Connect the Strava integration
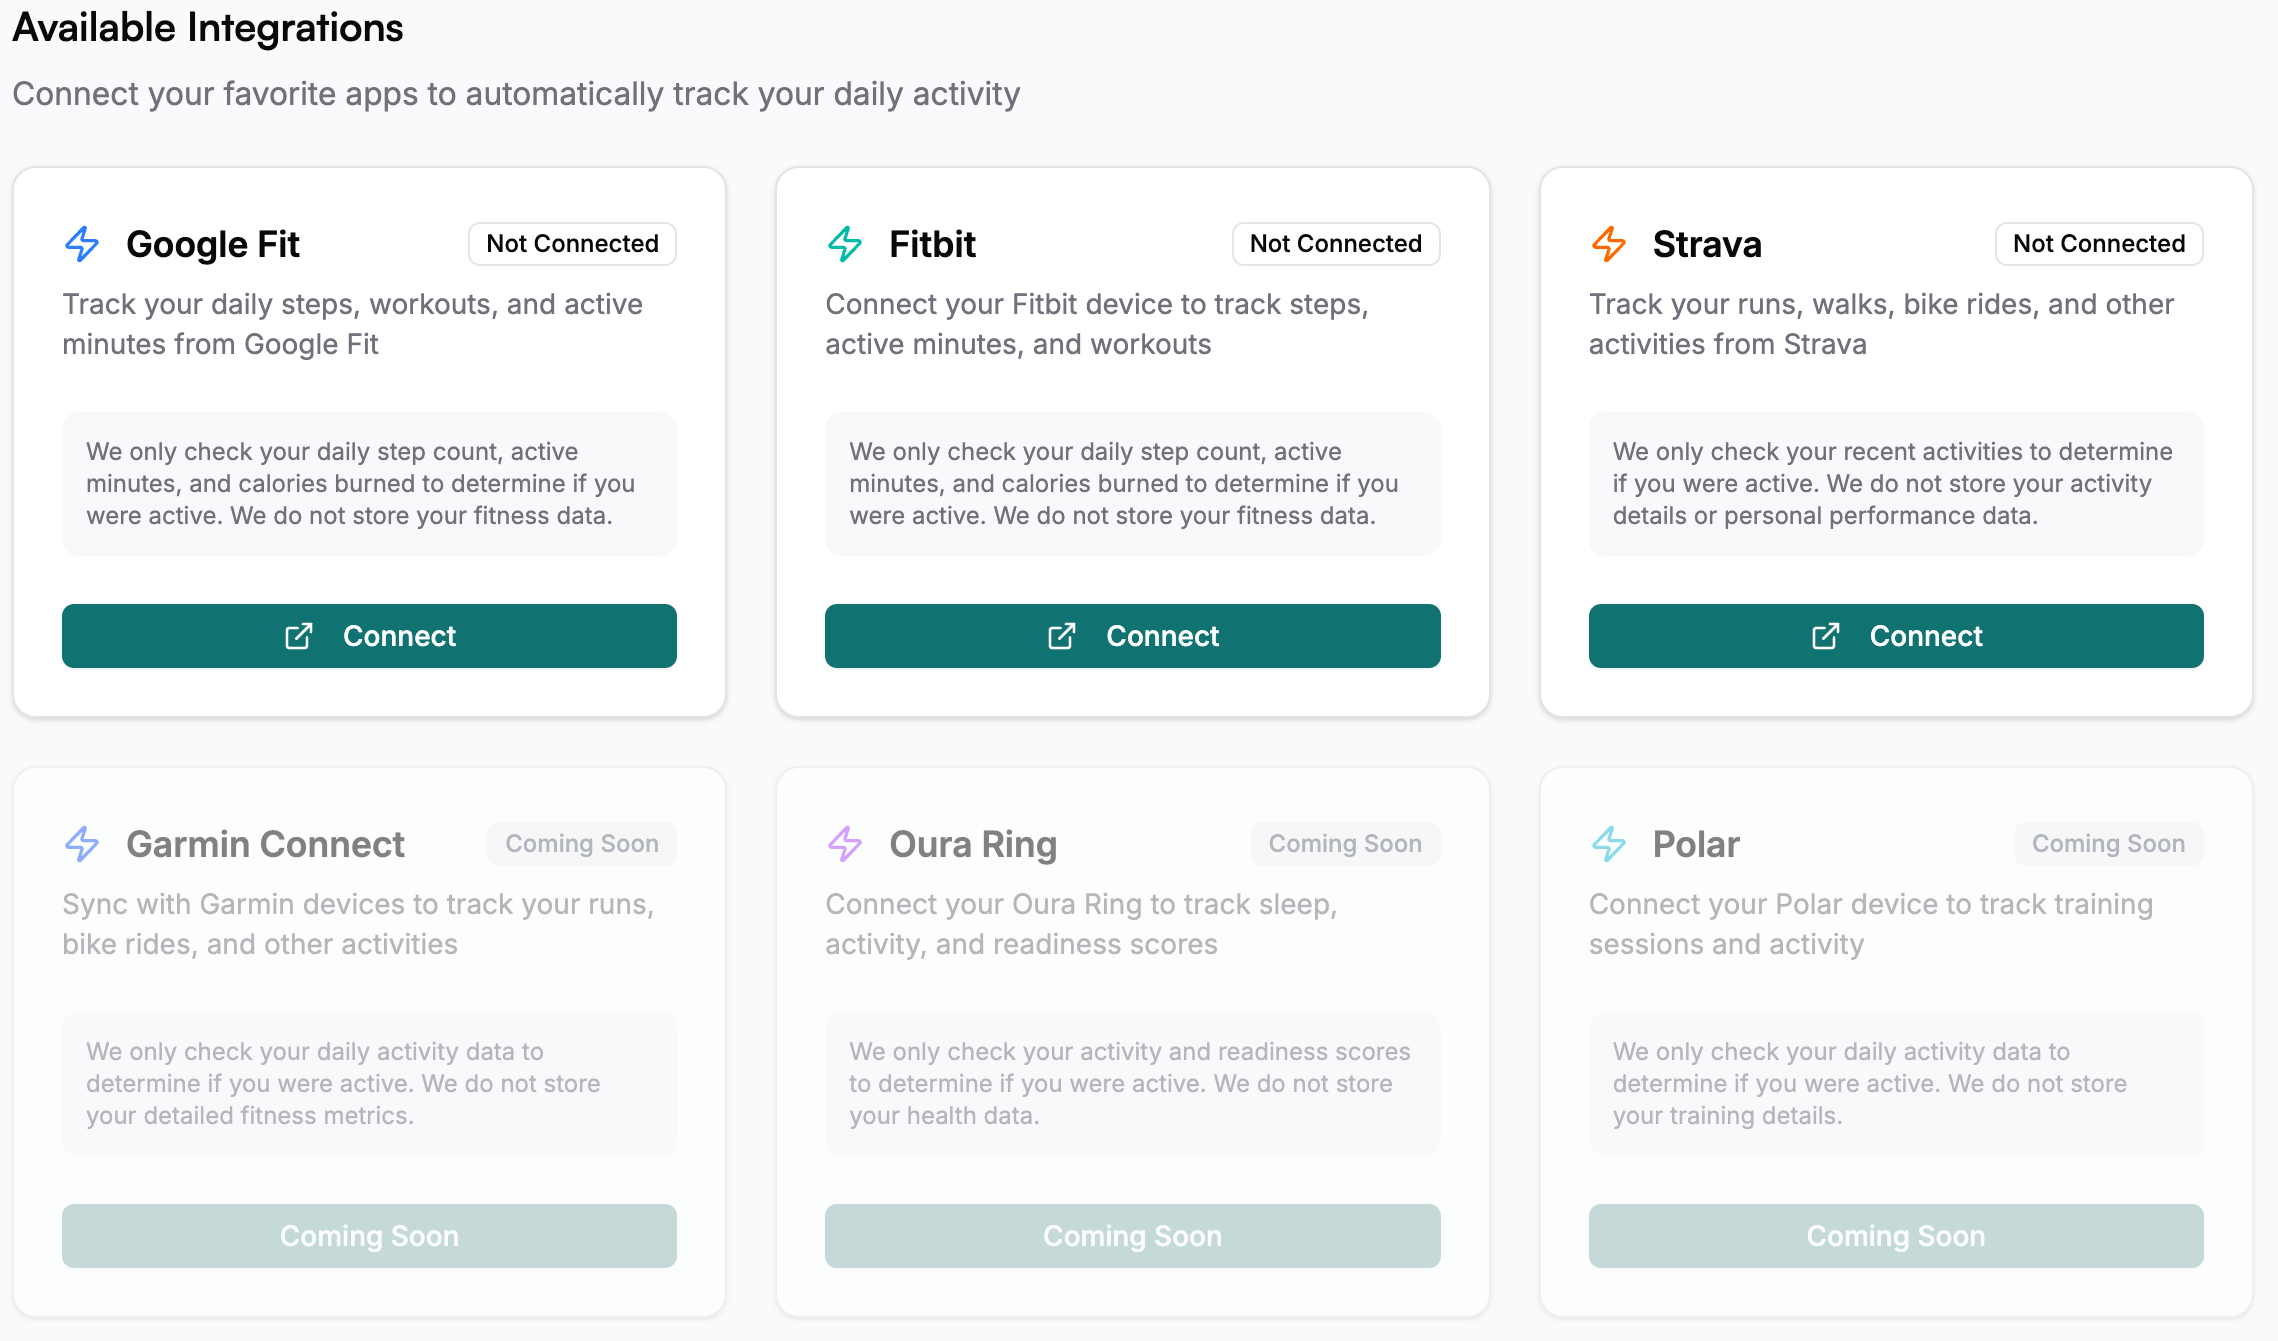Image resolution: width=2278 pixels, height=1341 pixels. pyautogui.click(x=1896, y=636)
